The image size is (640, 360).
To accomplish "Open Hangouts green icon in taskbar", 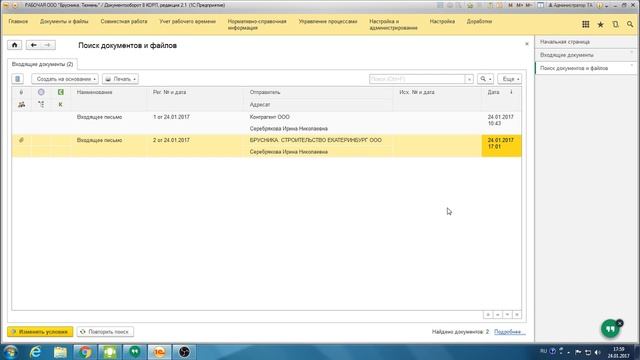I will 135,352.
